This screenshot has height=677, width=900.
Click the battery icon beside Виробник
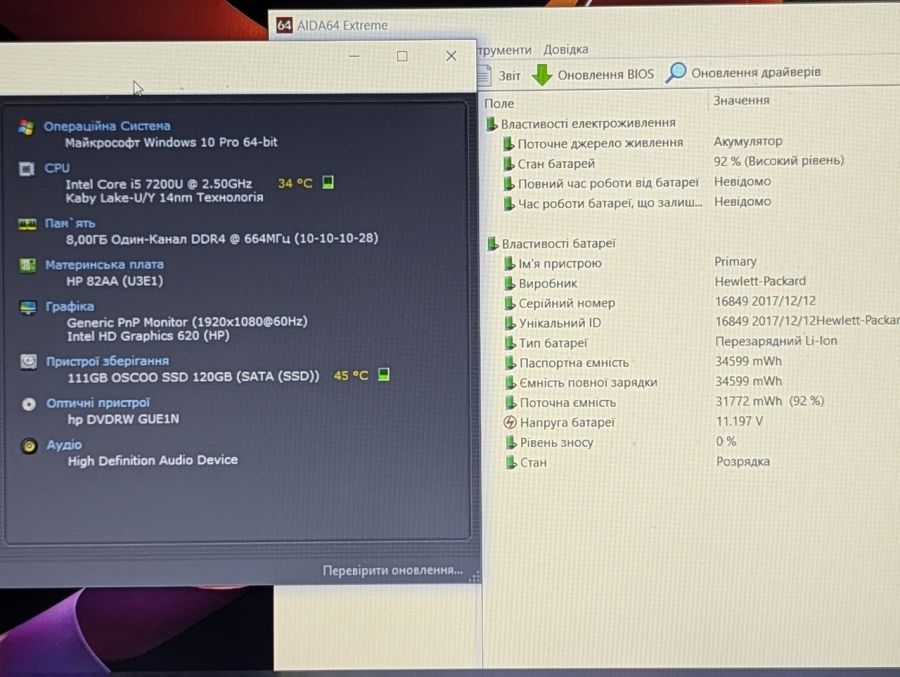510,283
